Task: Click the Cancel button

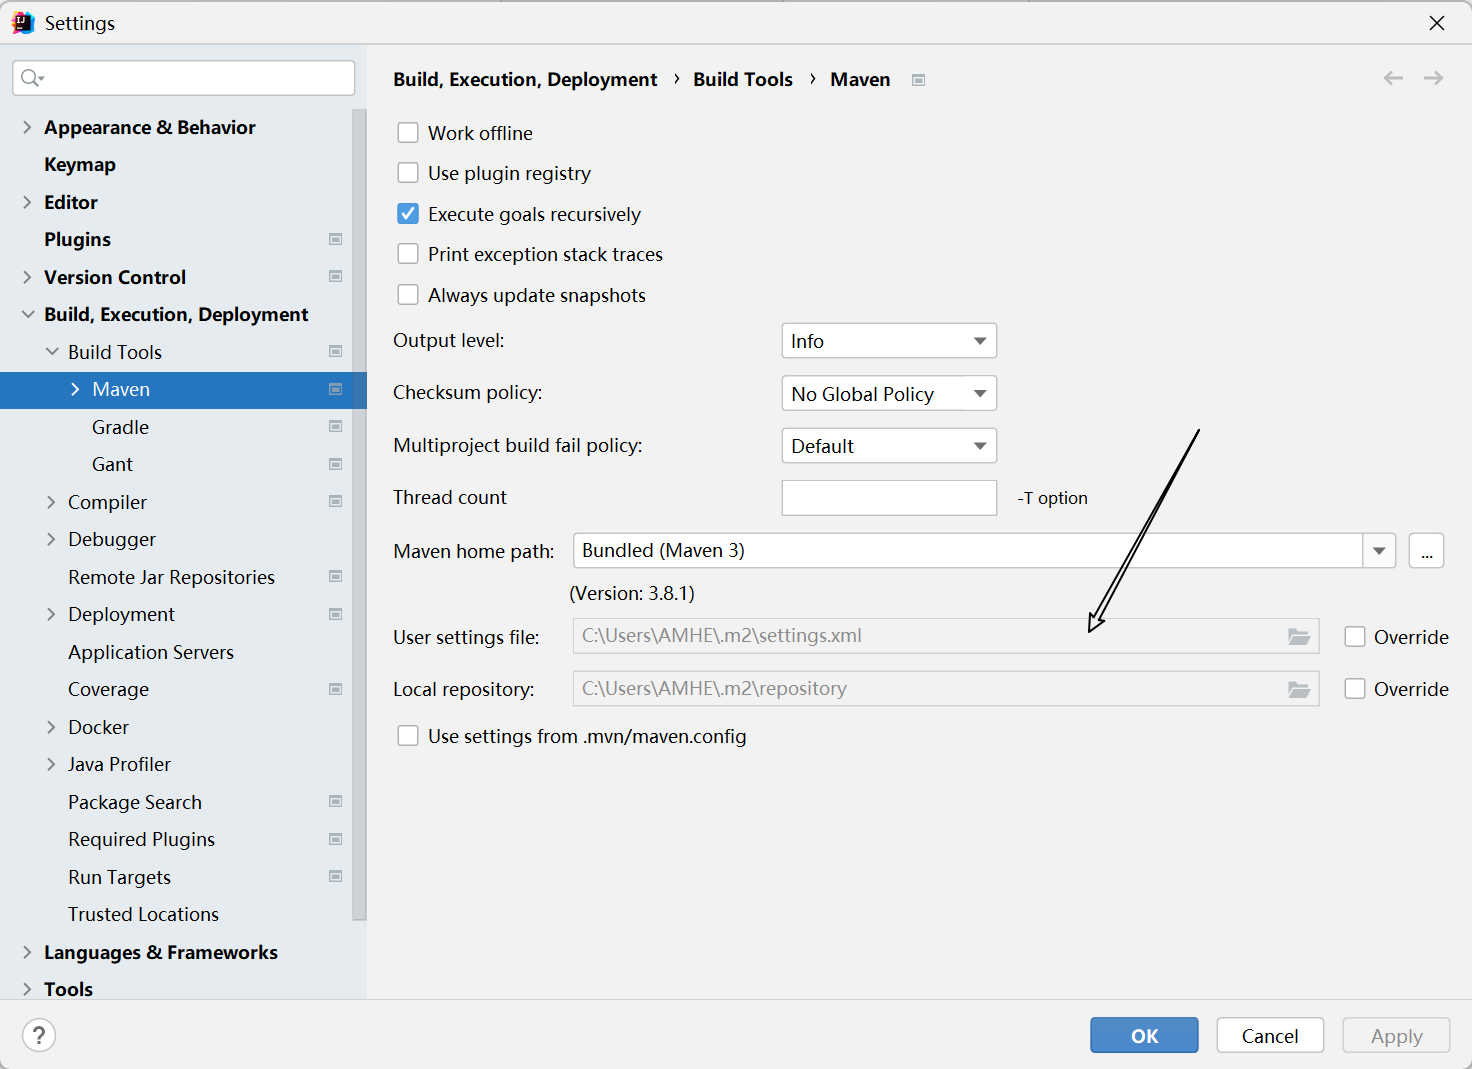Action: coord(1270,1035)
